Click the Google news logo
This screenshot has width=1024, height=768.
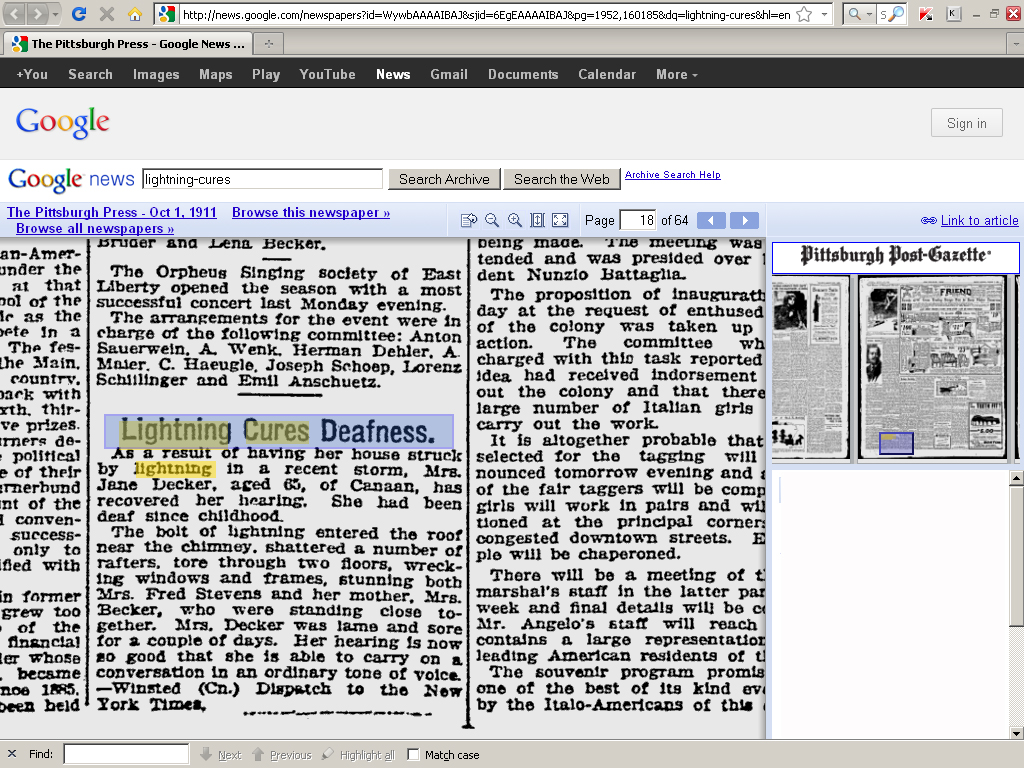(x=71, y=179)
